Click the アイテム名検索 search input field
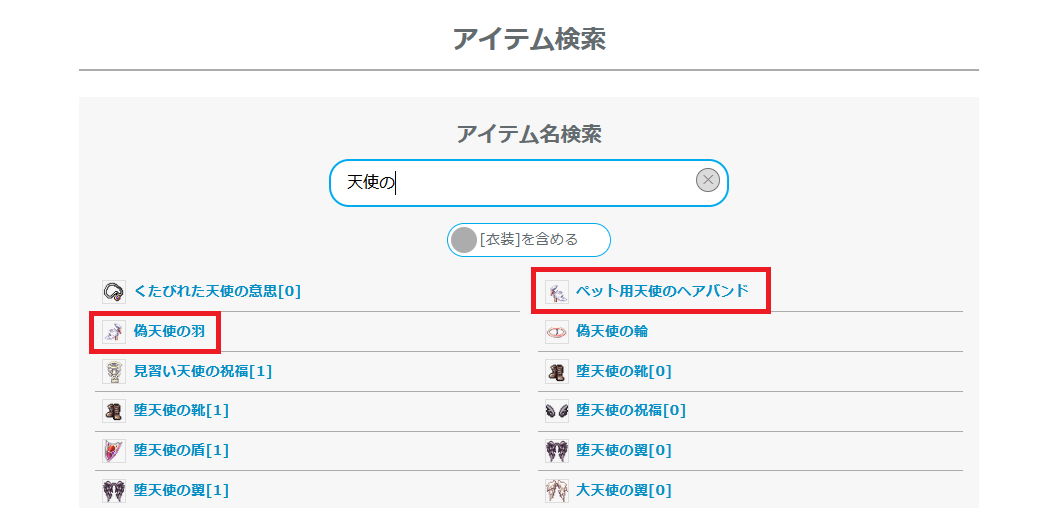The image size is (1059, 508). pos(520,182)
